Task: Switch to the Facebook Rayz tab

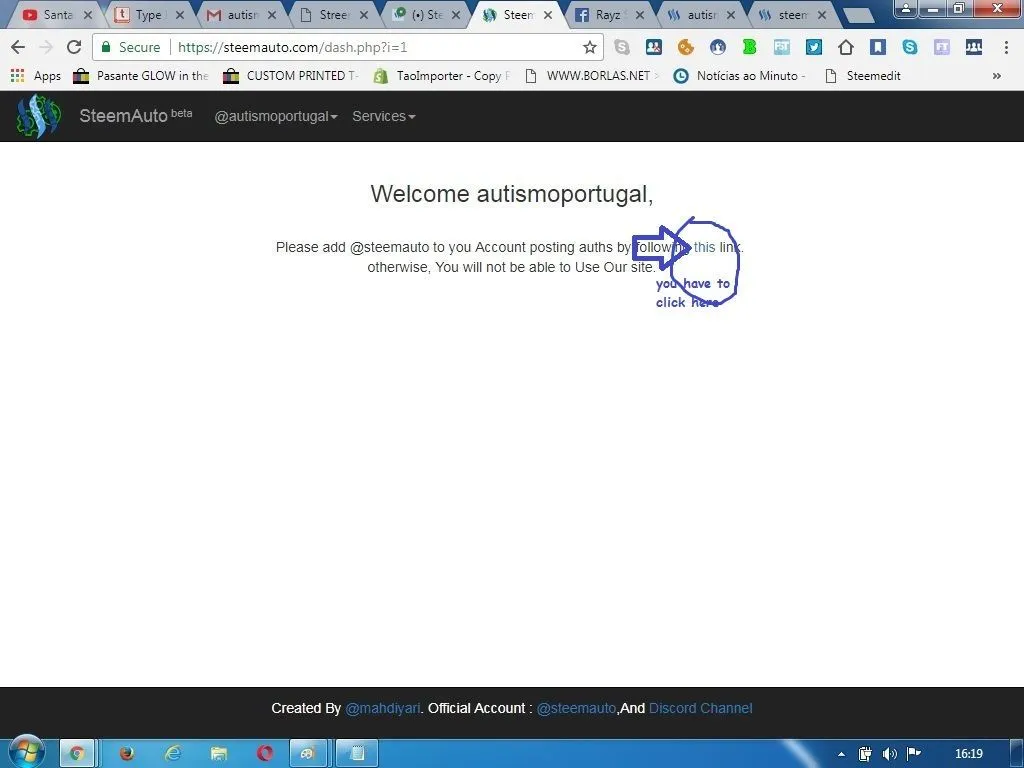Action: [609, 14]
